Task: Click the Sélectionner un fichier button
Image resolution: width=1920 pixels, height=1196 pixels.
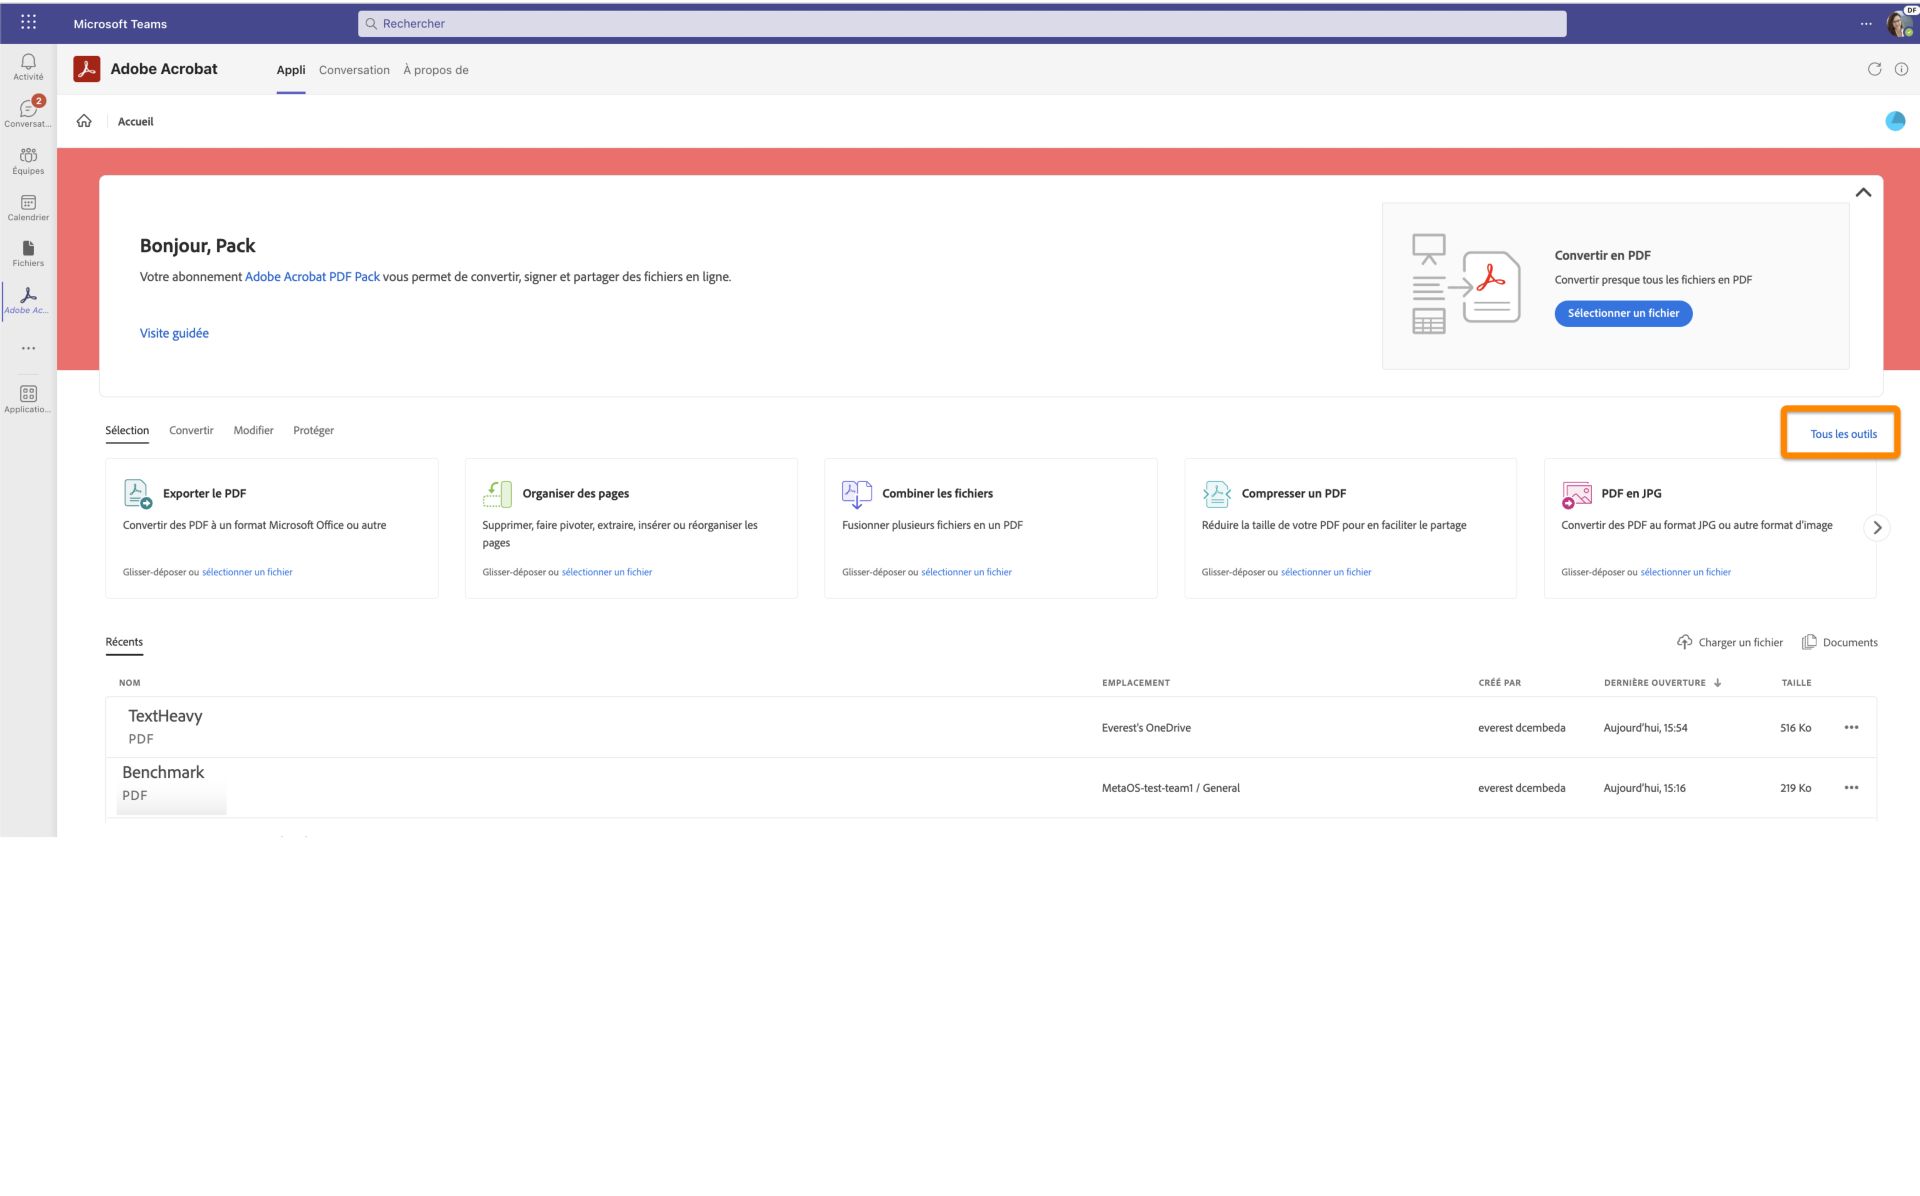Action: click(x=1623, y=313)
